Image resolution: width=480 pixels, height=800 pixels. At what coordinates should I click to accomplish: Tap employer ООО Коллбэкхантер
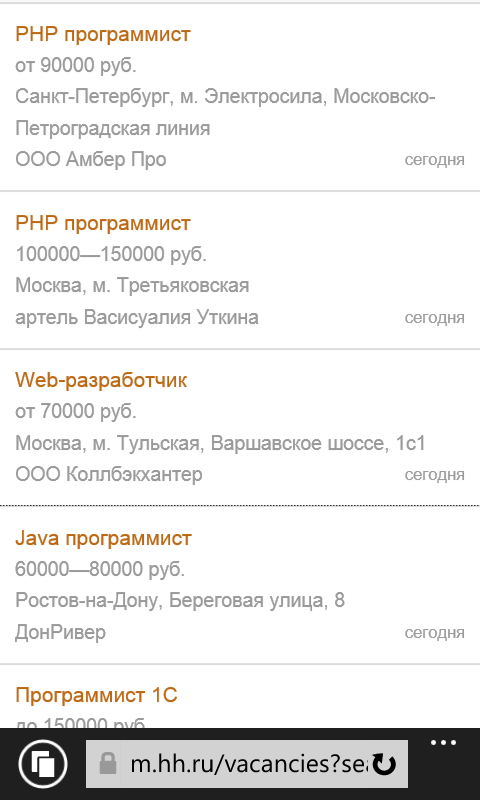[109, 474]
